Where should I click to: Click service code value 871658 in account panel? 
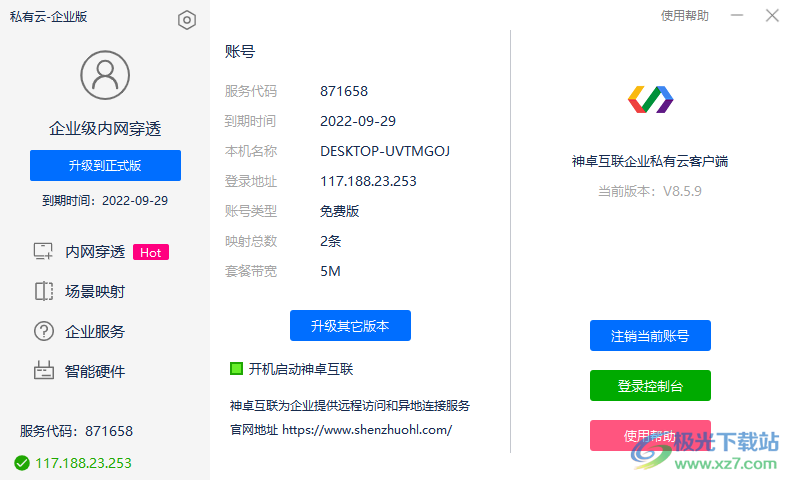coord(344,91)
